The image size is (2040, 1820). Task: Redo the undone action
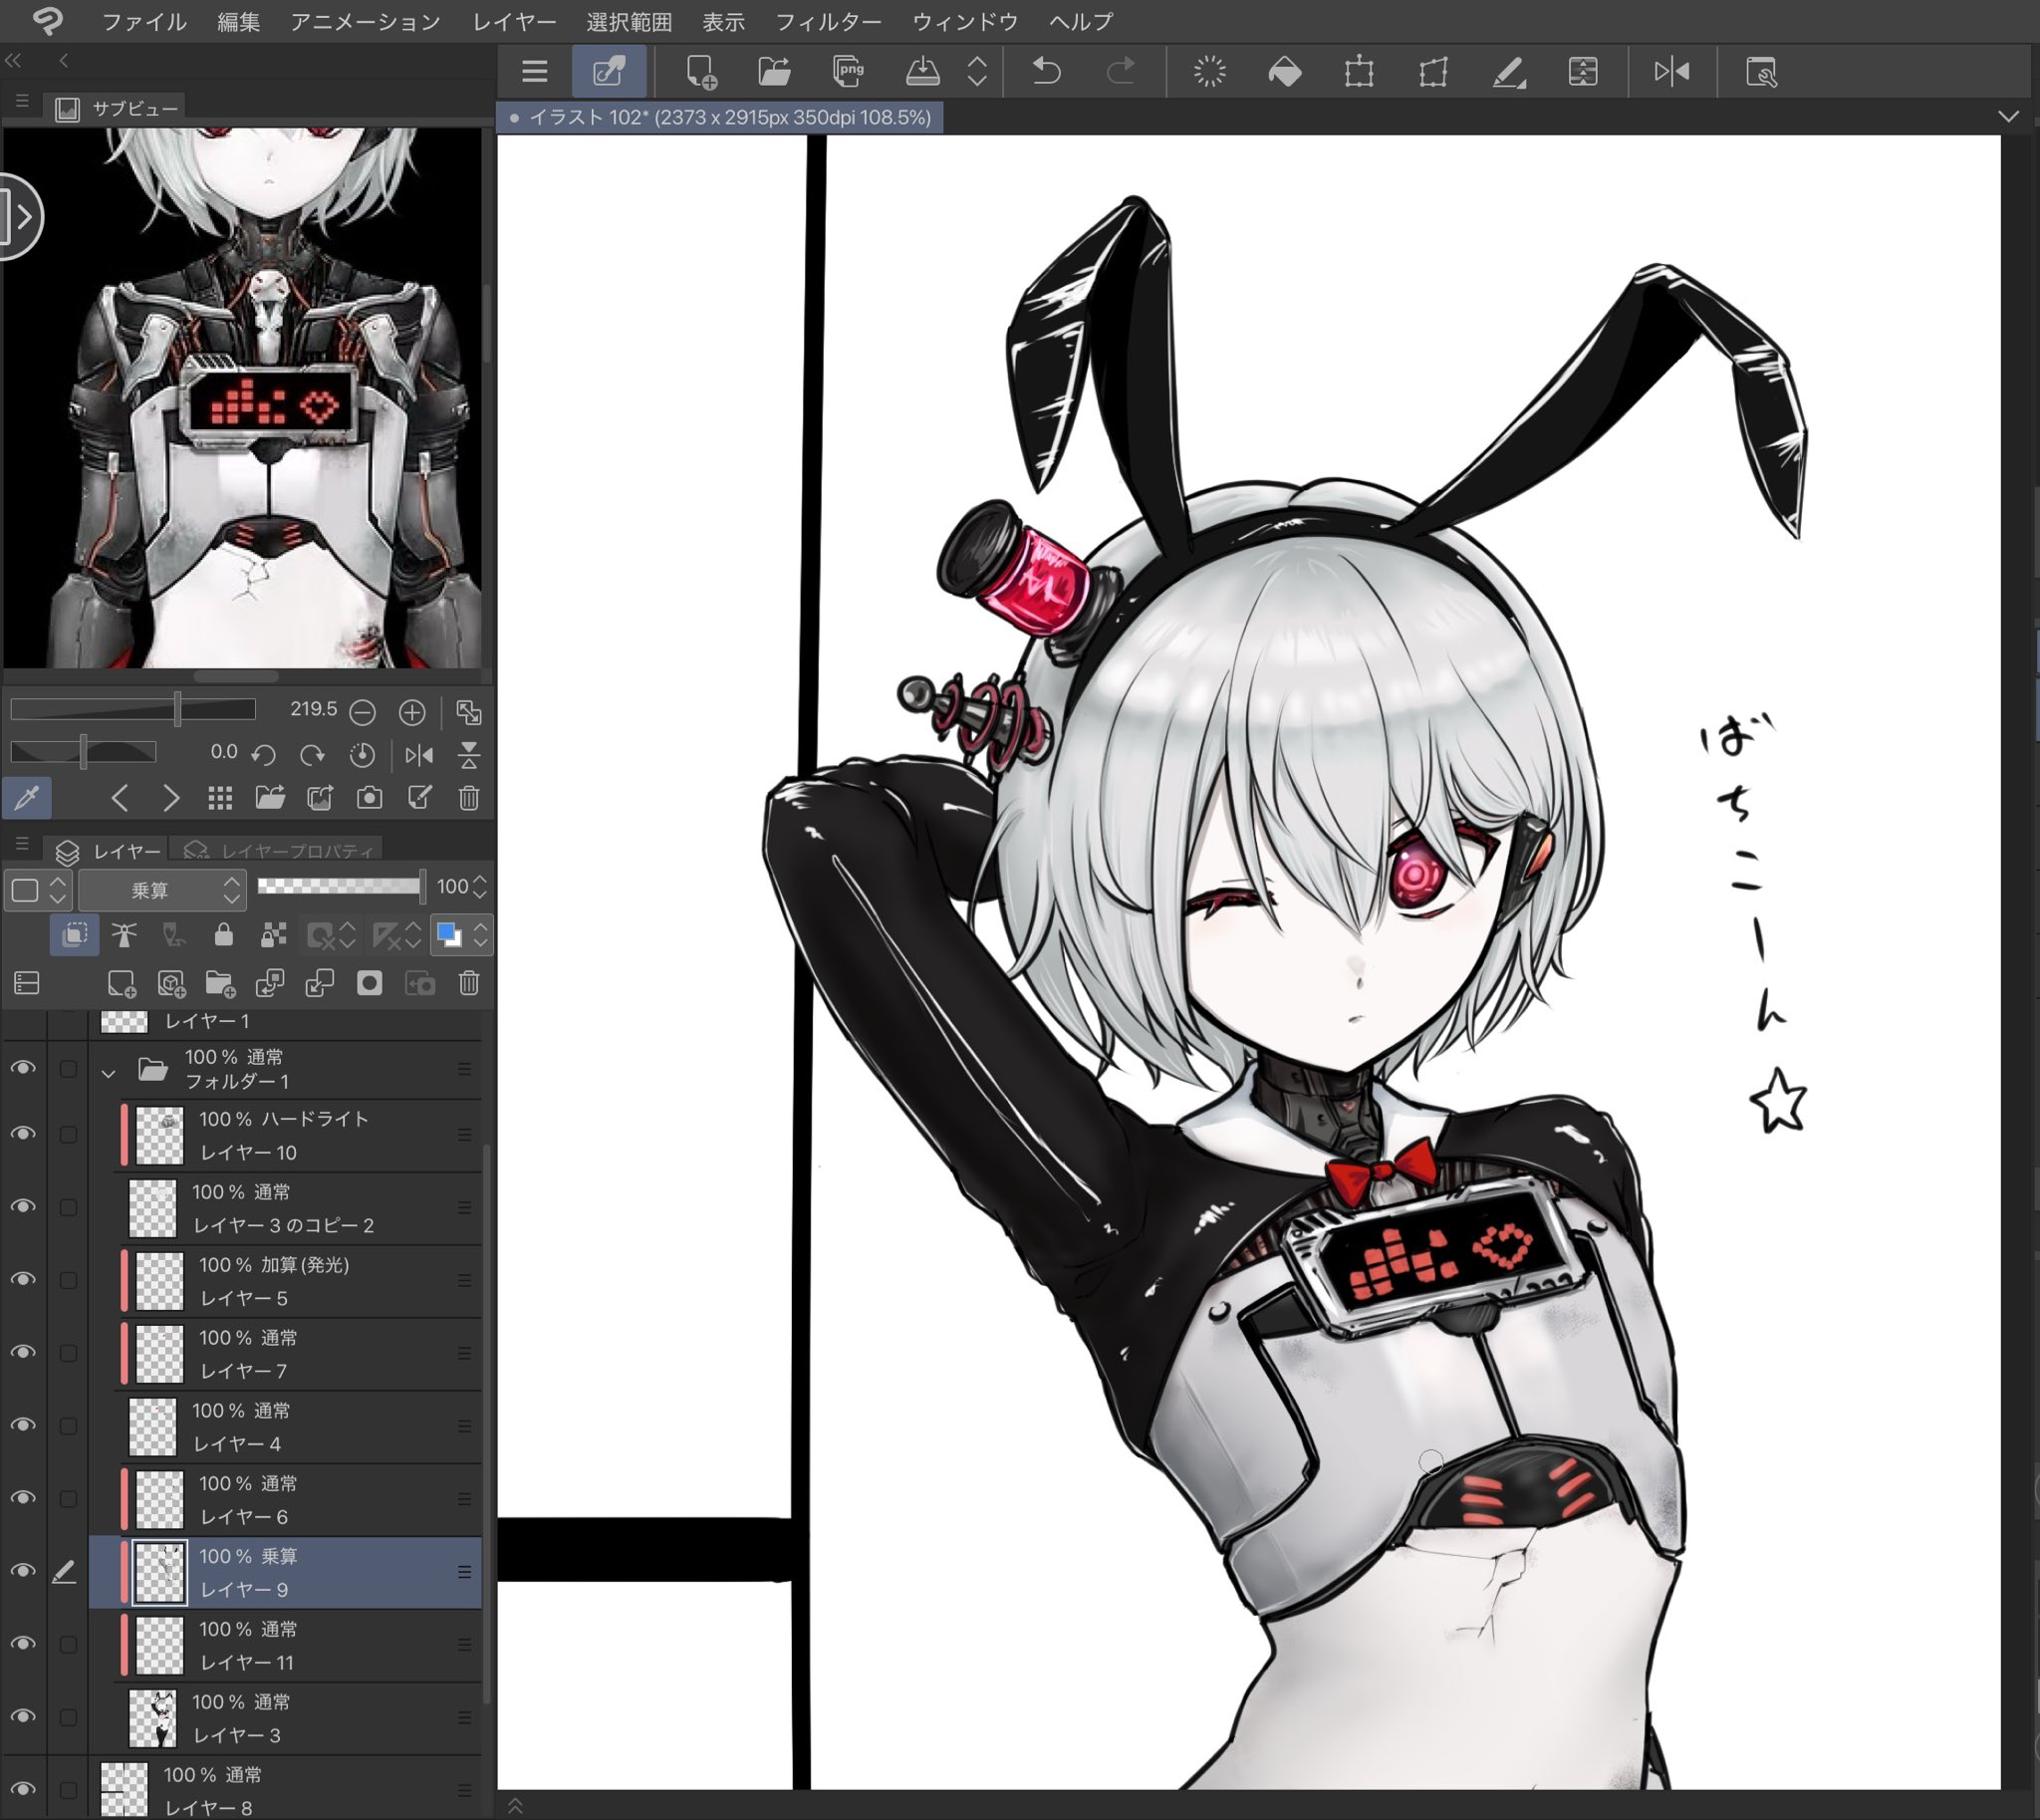1120,71
